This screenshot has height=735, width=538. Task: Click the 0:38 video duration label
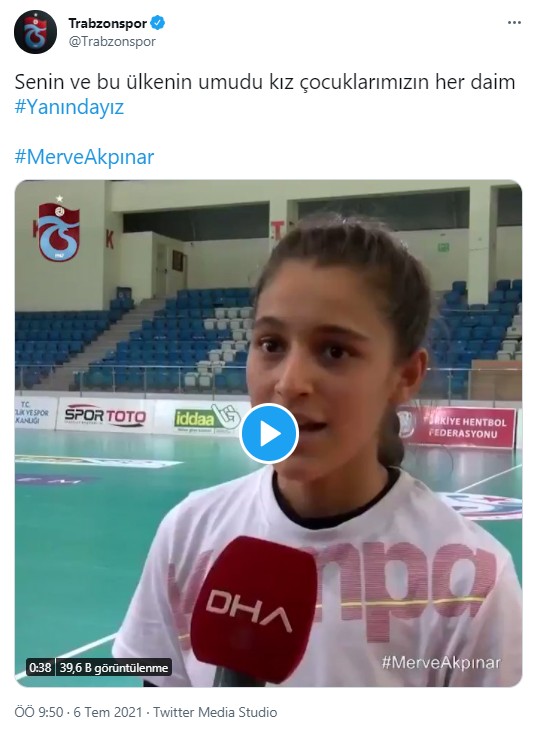click(x=40, y=667)
